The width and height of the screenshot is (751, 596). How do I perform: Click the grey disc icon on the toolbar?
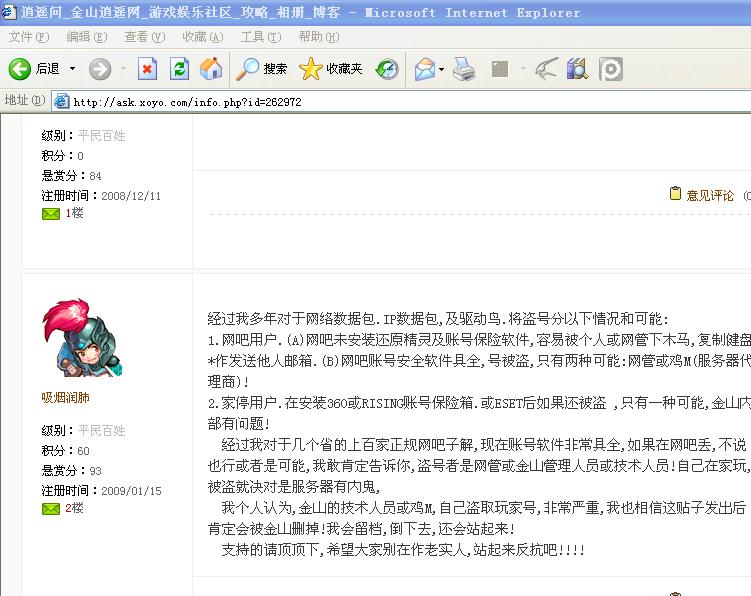(x=611, y=69)
